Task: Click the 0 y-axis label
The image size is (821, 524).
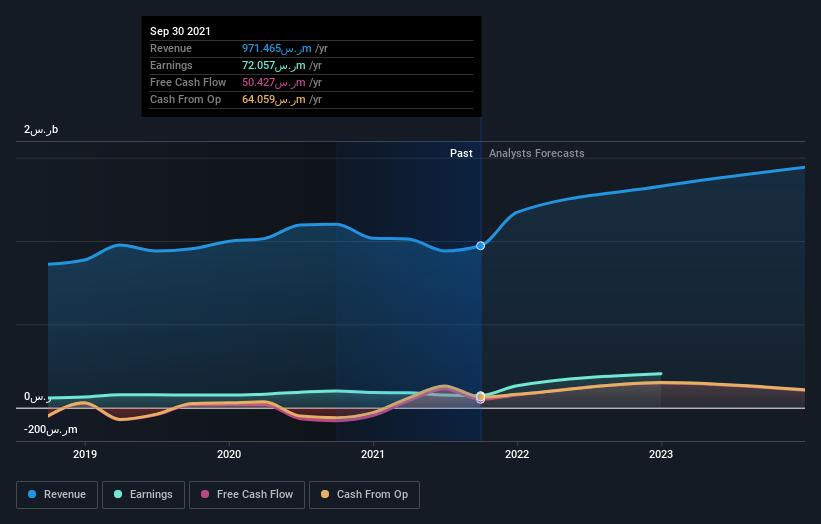Action: [x=37, y=397]
